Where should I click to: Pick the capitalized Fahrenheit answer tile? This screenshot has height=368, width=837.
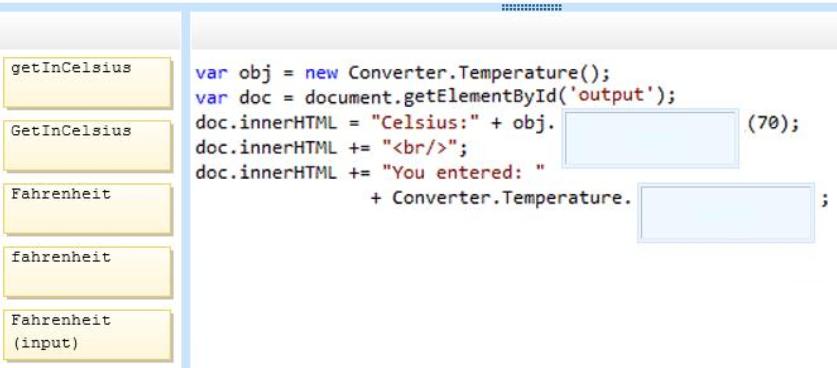coord(88,209)
